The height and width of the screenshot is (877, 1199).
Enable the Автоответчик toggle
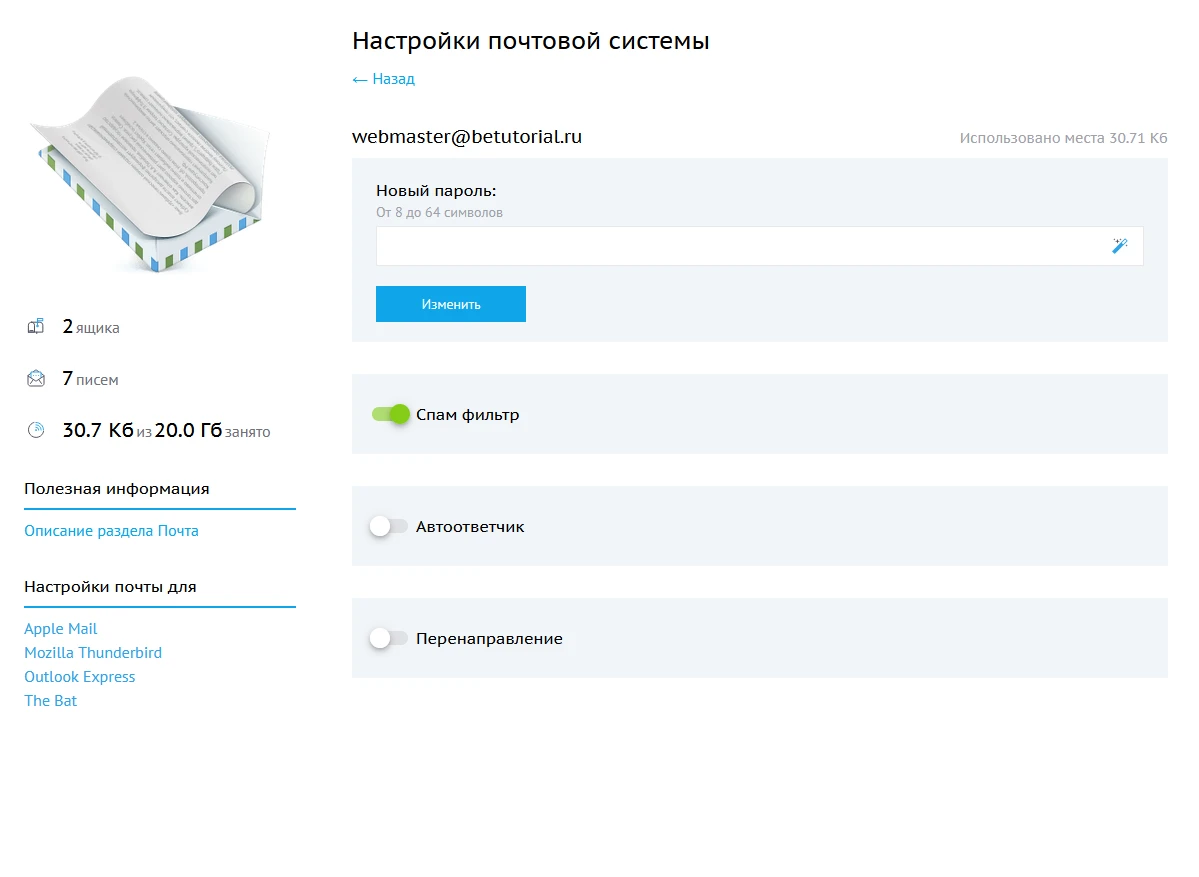389,526
